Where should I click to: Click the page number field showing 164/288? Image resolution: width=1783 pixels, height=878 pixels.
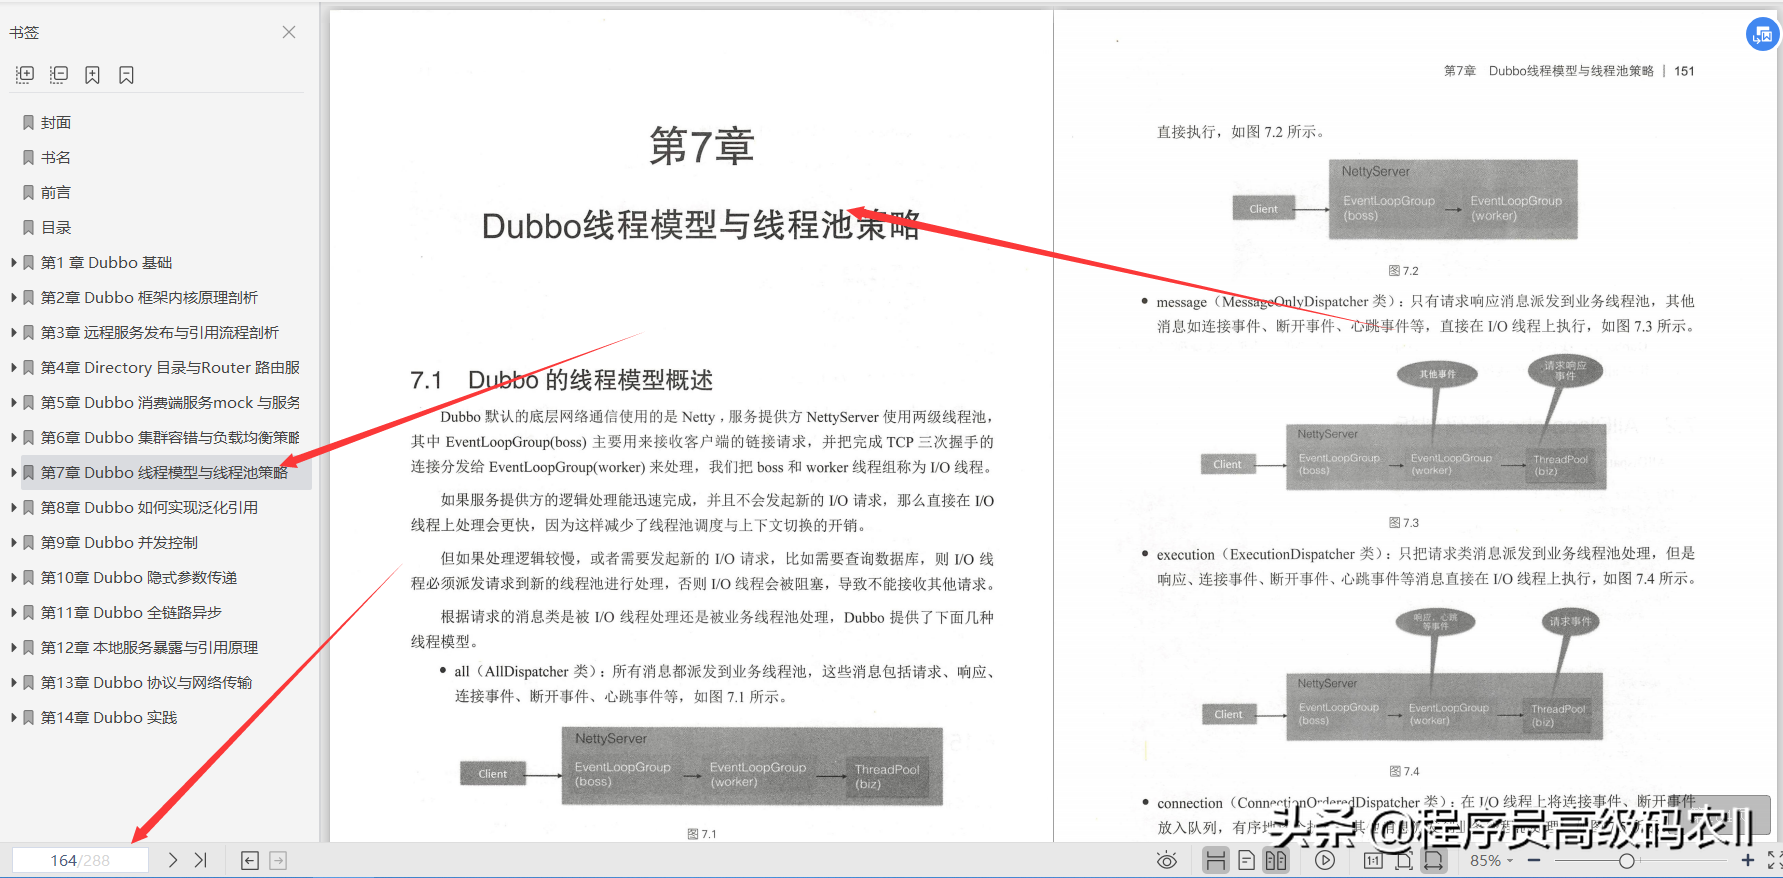click(80, 860)
